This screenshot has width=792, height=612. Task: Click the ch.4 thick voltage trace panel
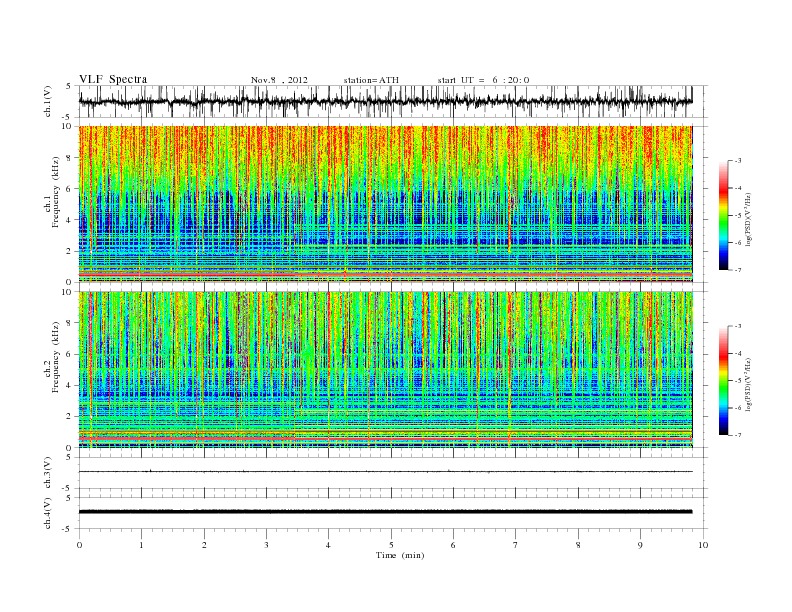(x=393, y=513)
